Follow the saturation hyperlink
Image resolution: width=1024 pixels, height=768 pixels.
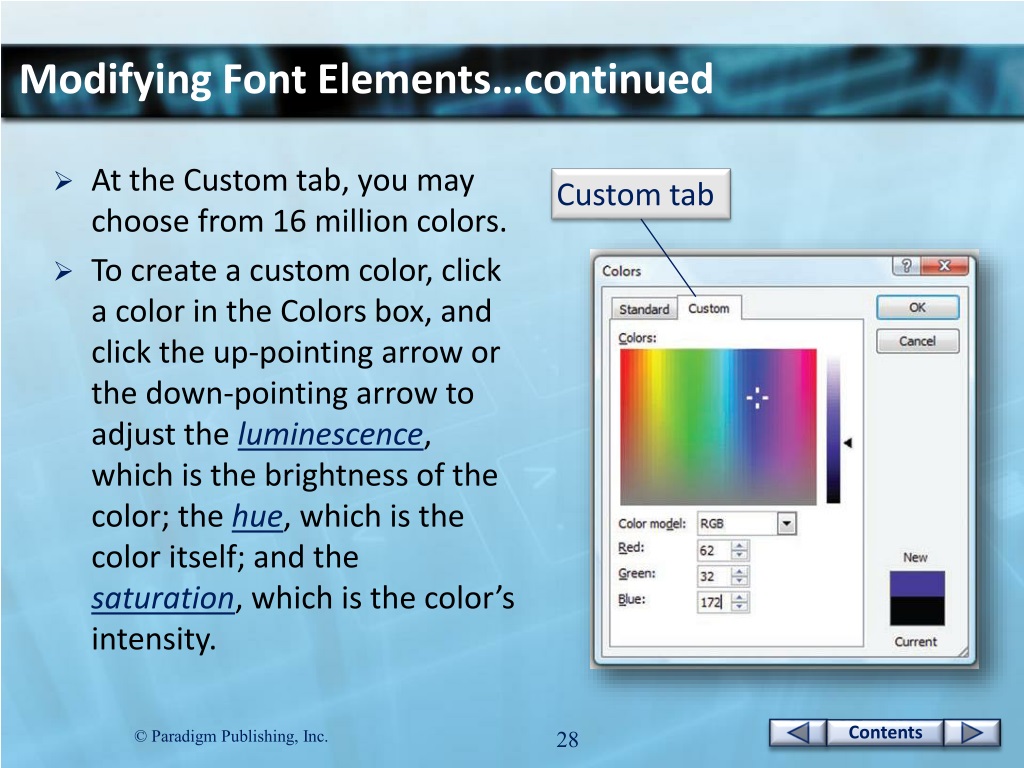click(x=163, y=598)
